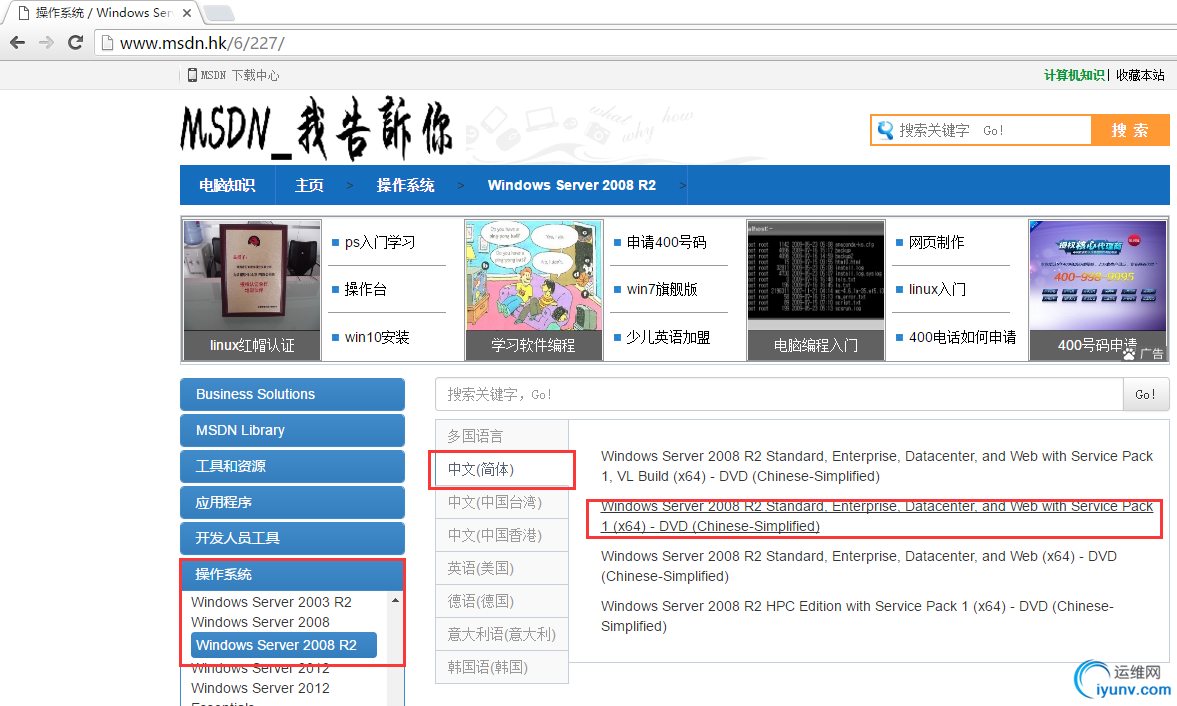
Task: Expand 应用程序 category
Action: [293, 502]
